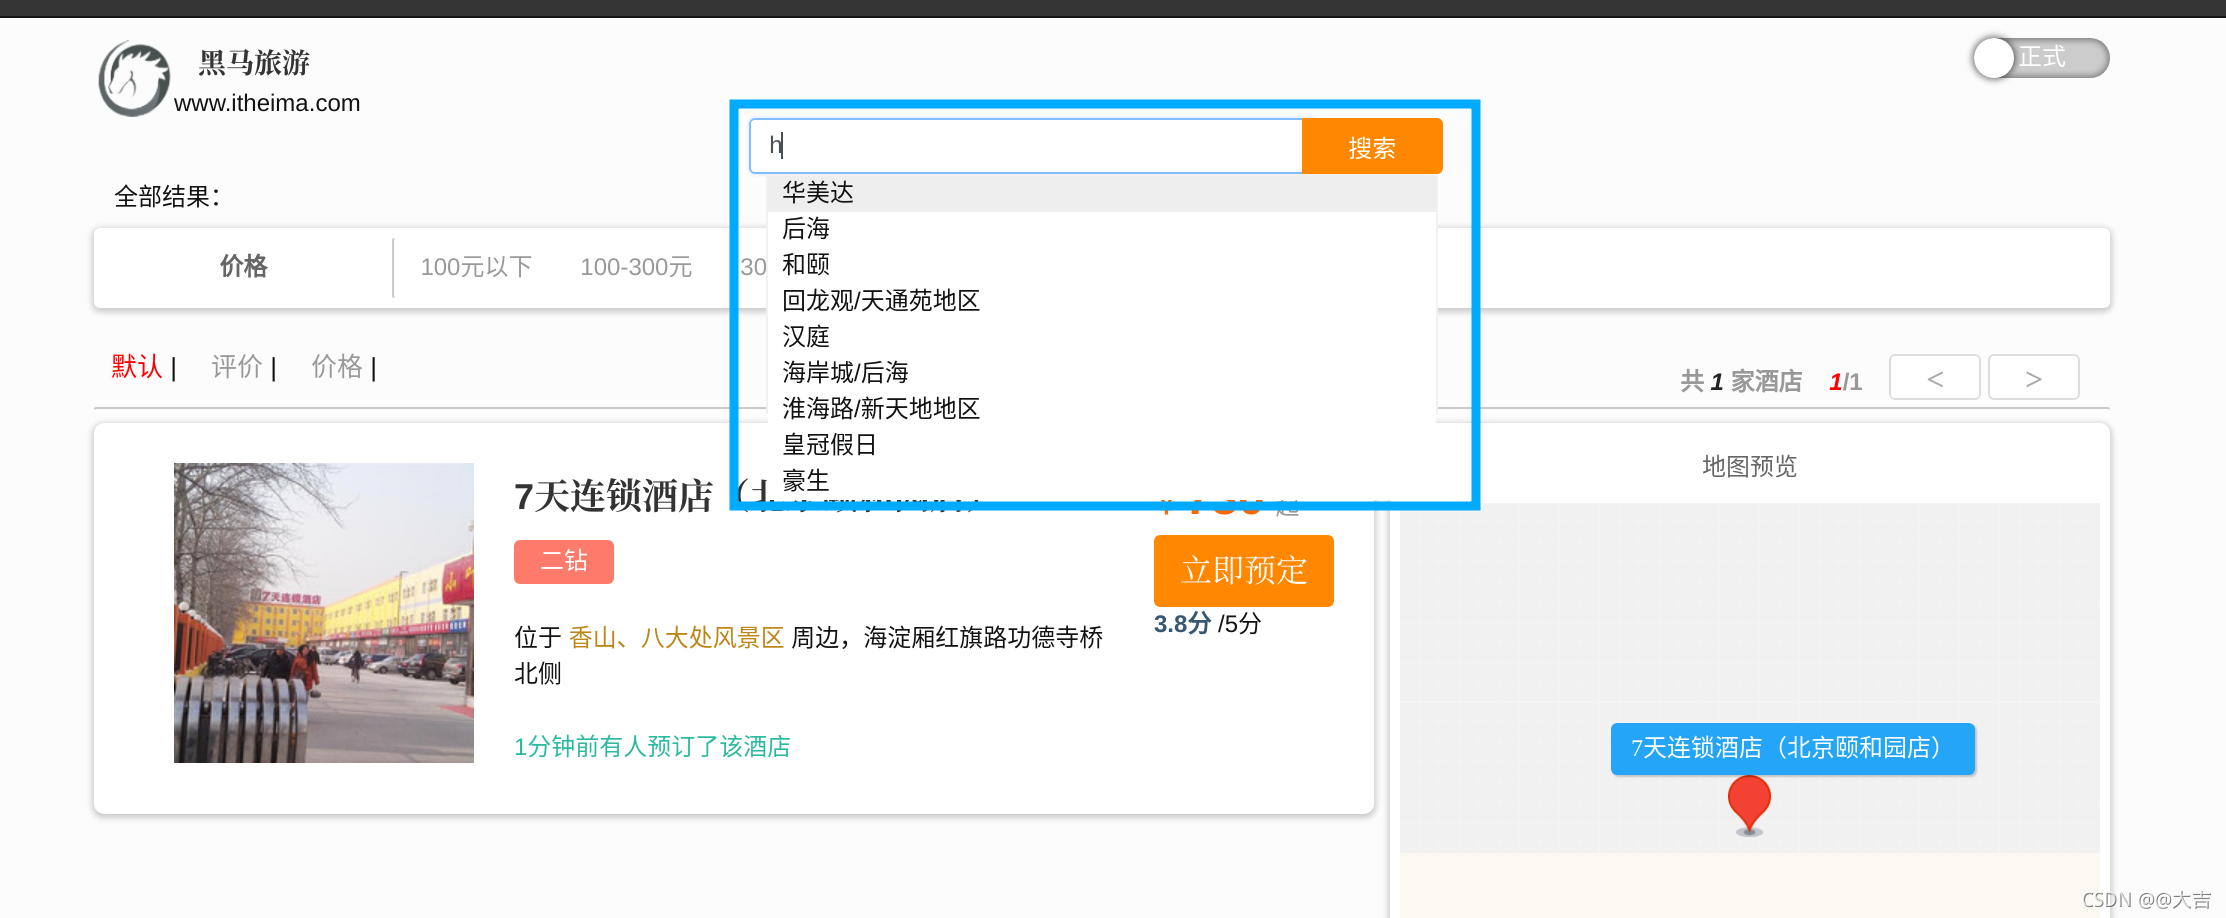Select 回龙观/天通苑地区 suggestion
This screenshot has height=918, width=2226.
click(x=1102, y=301)
